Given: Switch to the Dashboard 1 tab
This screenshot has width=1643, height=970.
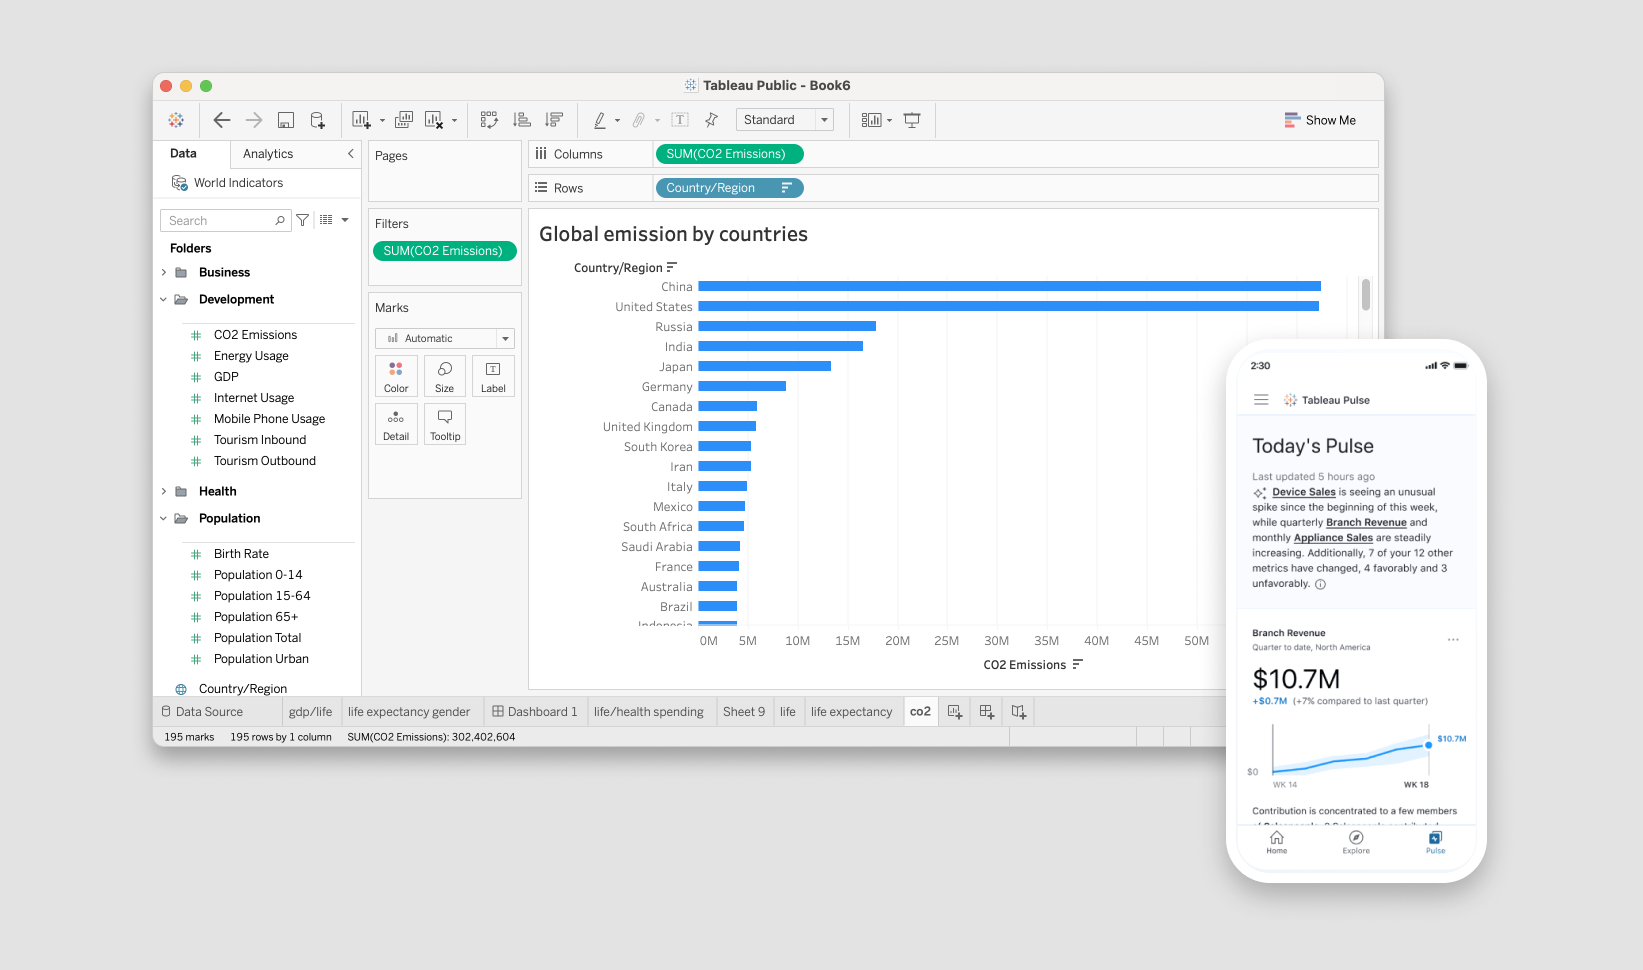Looking at the screenshot, I should (535, 712).
